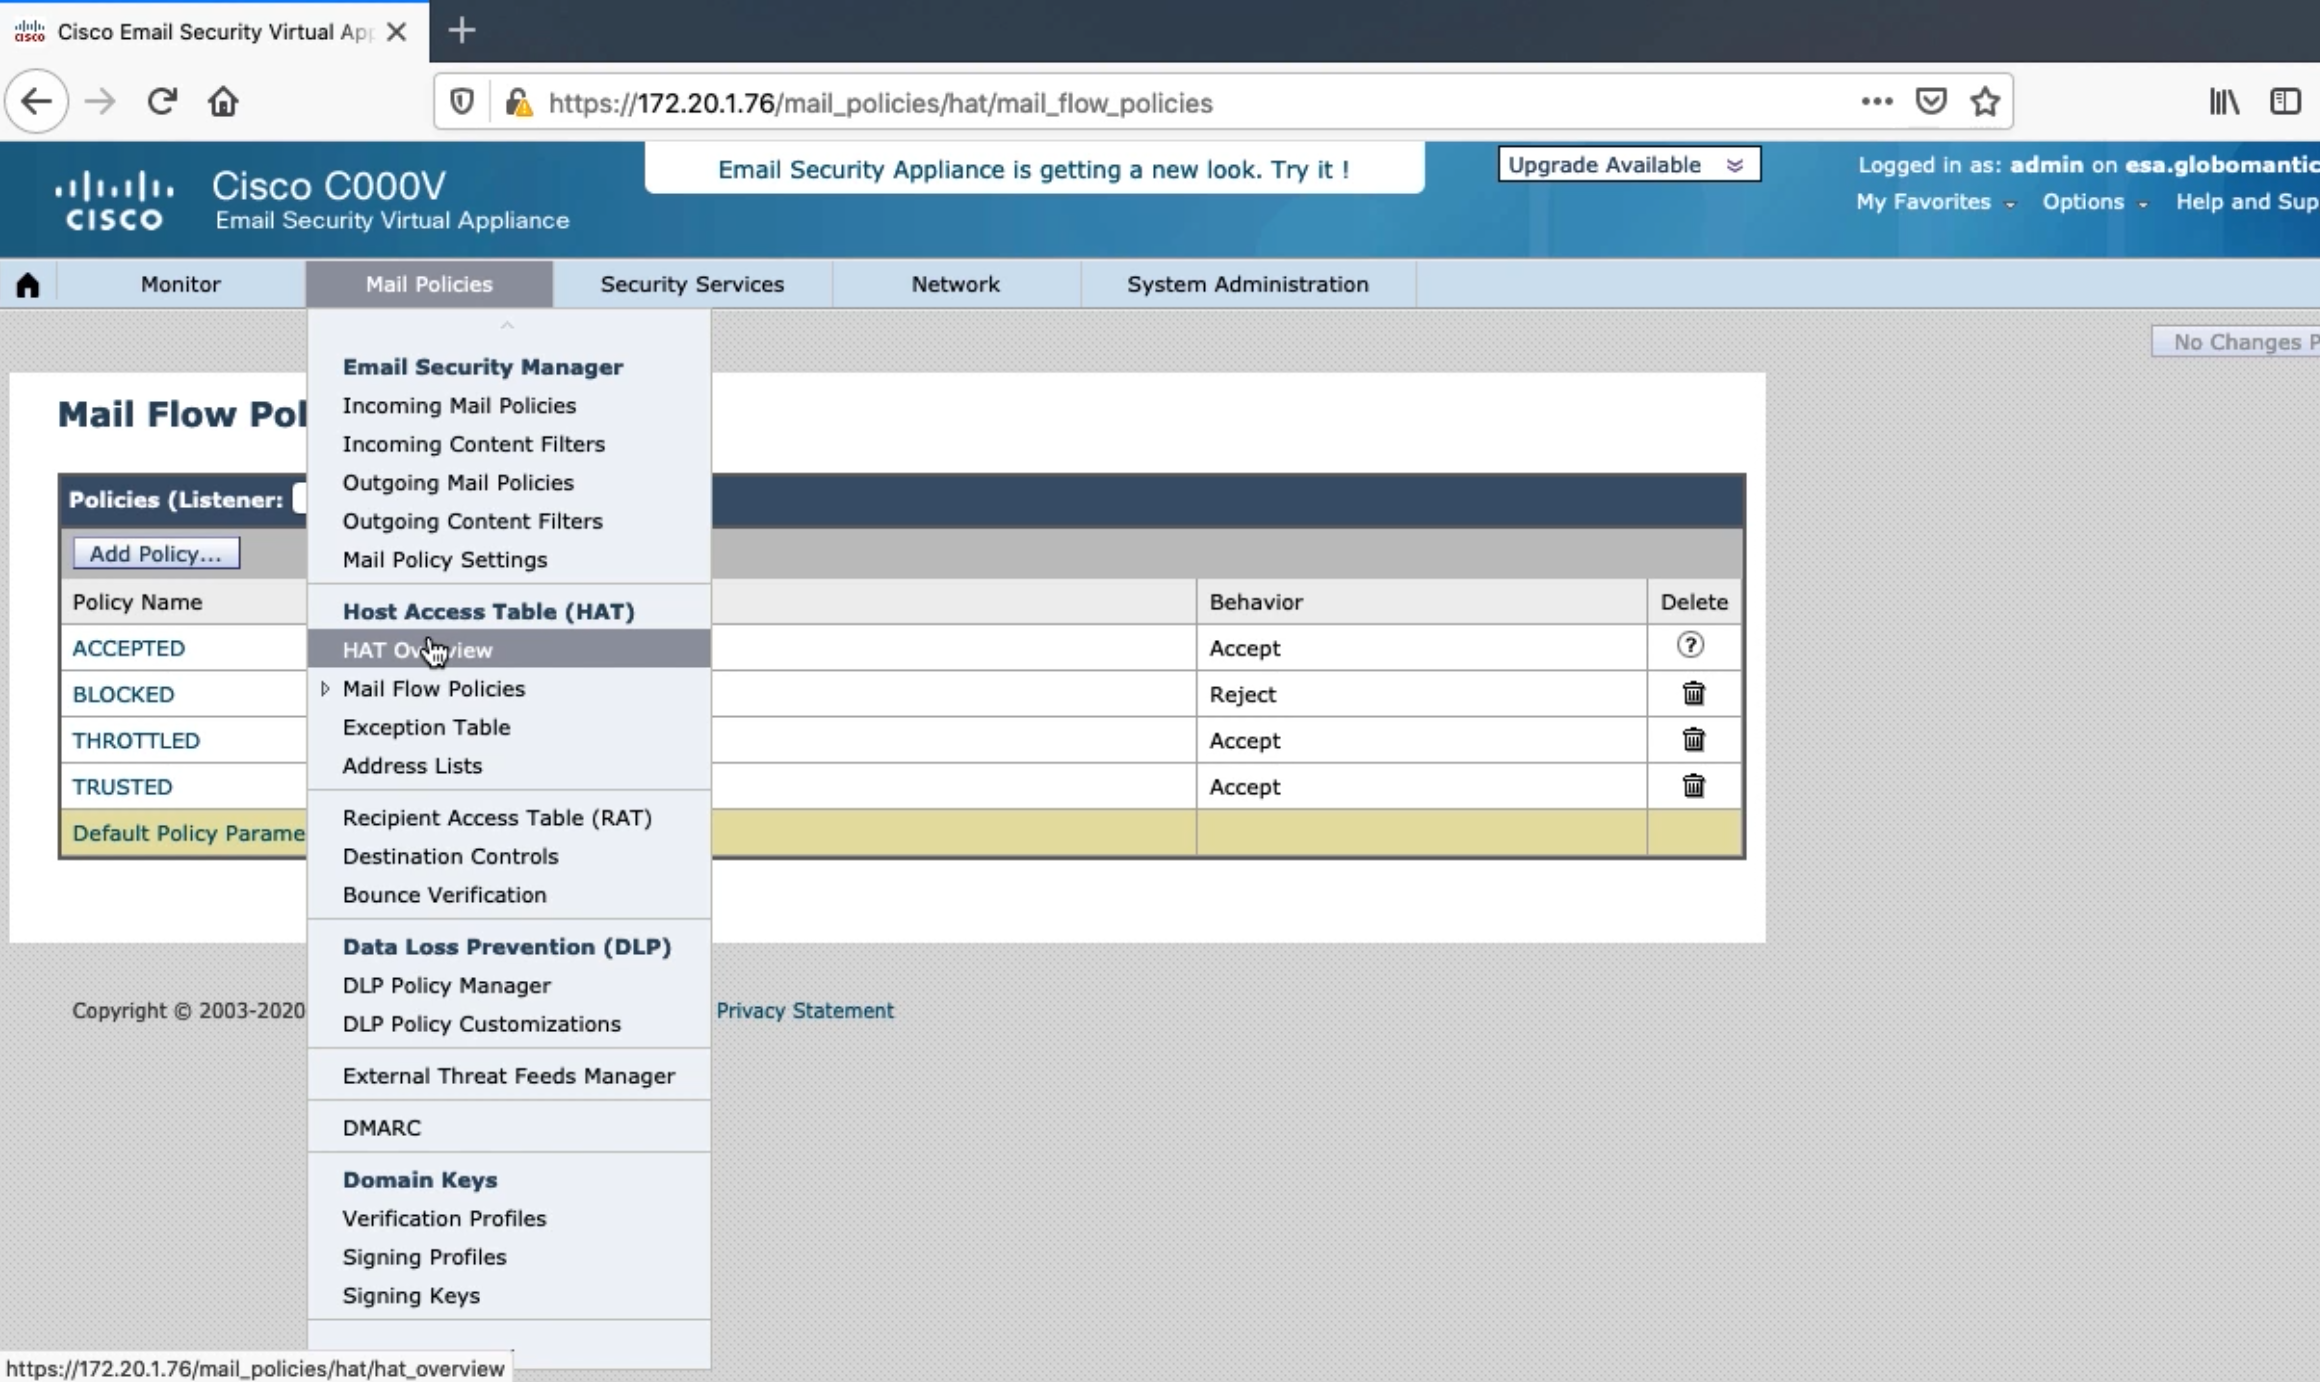The width and height of the screenshot is (2320, 1382).
Task: Click the Policy Name column header
Action: pos(137,602)
